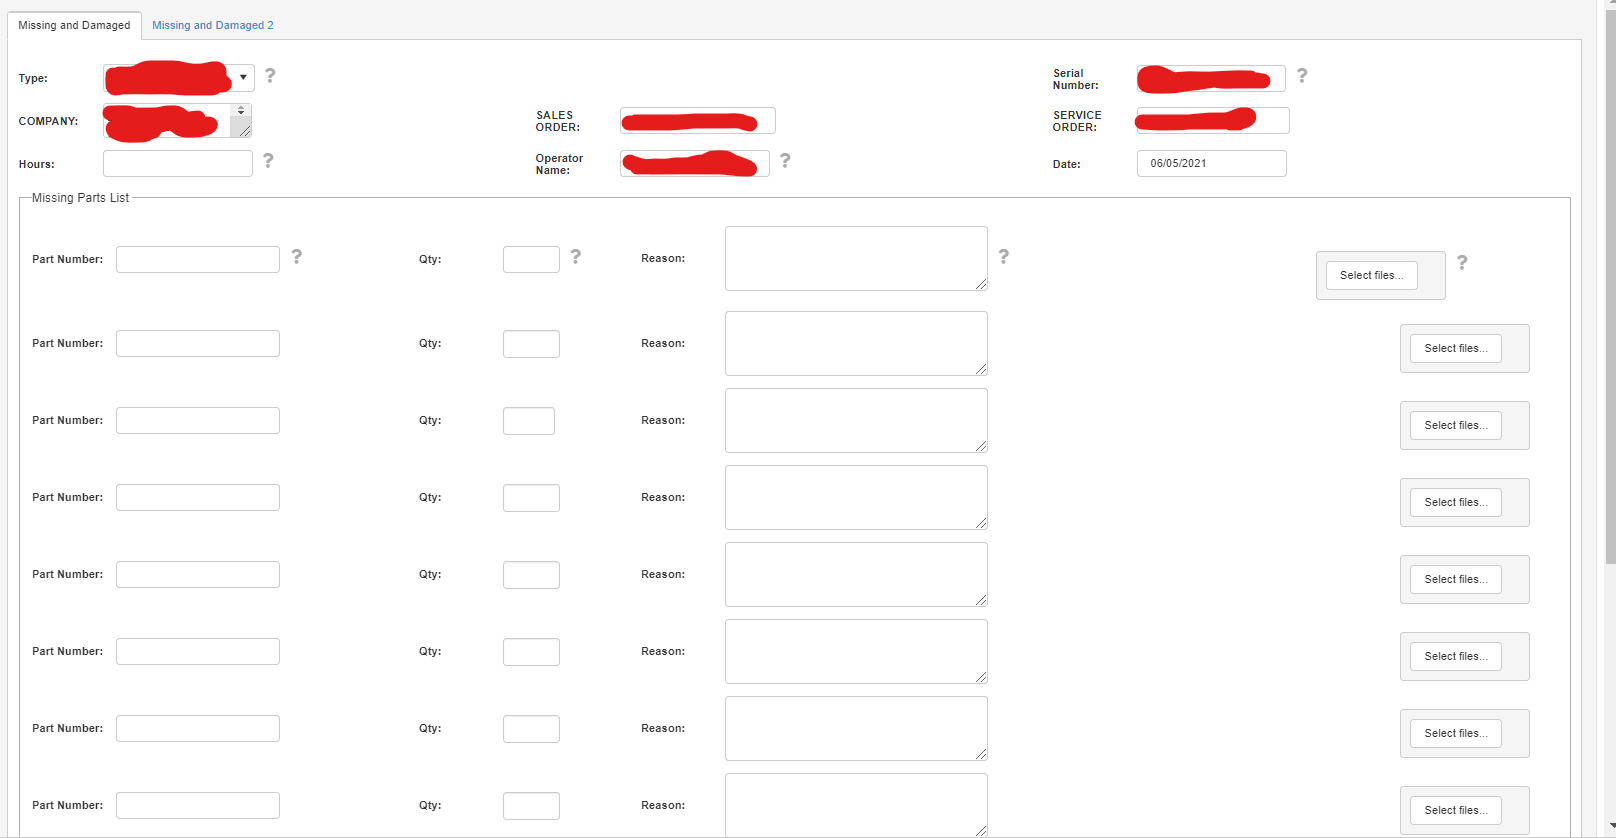
Task: Focus the third row Qty field
Action: 529,421
